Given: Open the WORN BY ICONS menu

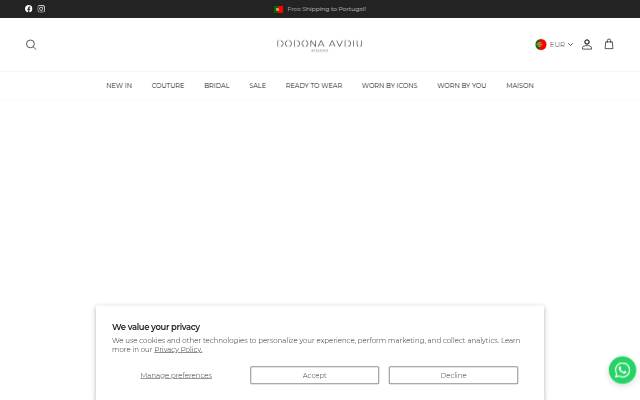Looking at the screenshot, I should click(389, 85).
